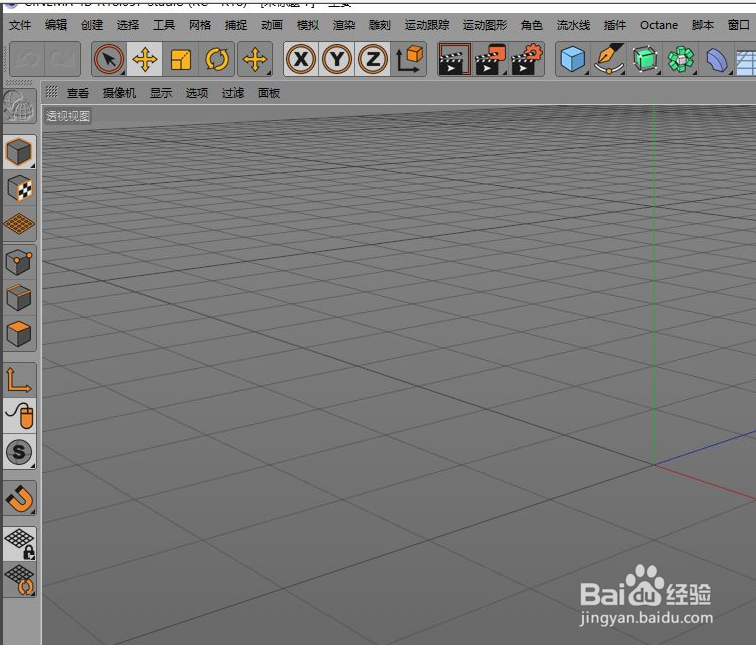
Task: Click the Subdivision Surface generator icon
Action: point(645,59)
